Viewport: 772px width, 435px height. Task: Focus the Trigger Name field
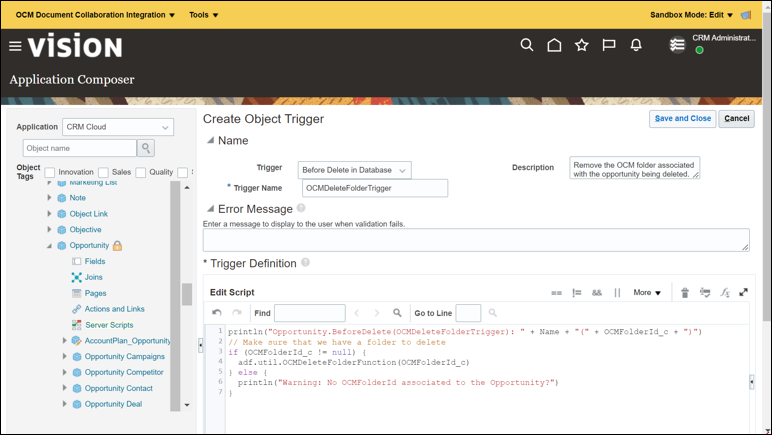(x=375, y=188)
